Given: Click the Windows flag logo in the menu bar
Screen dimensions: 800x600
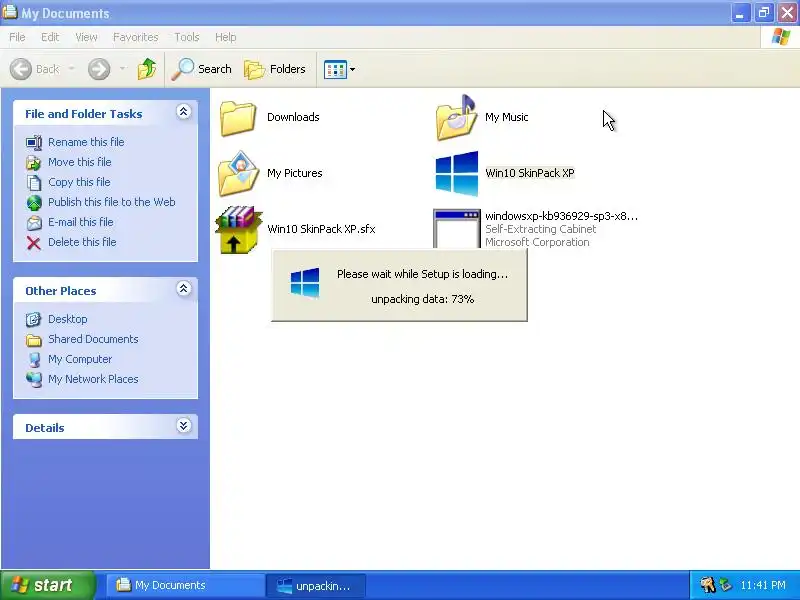Looking at the screenshot, I should [x=781, y=37].
